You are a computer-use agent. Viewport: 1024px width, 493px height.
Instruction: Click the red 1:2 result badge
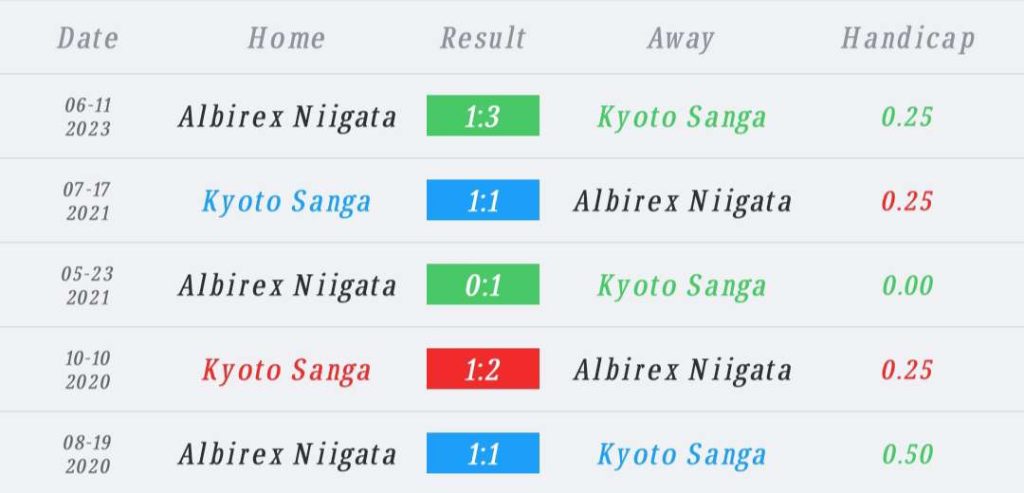tap(483, 368)
